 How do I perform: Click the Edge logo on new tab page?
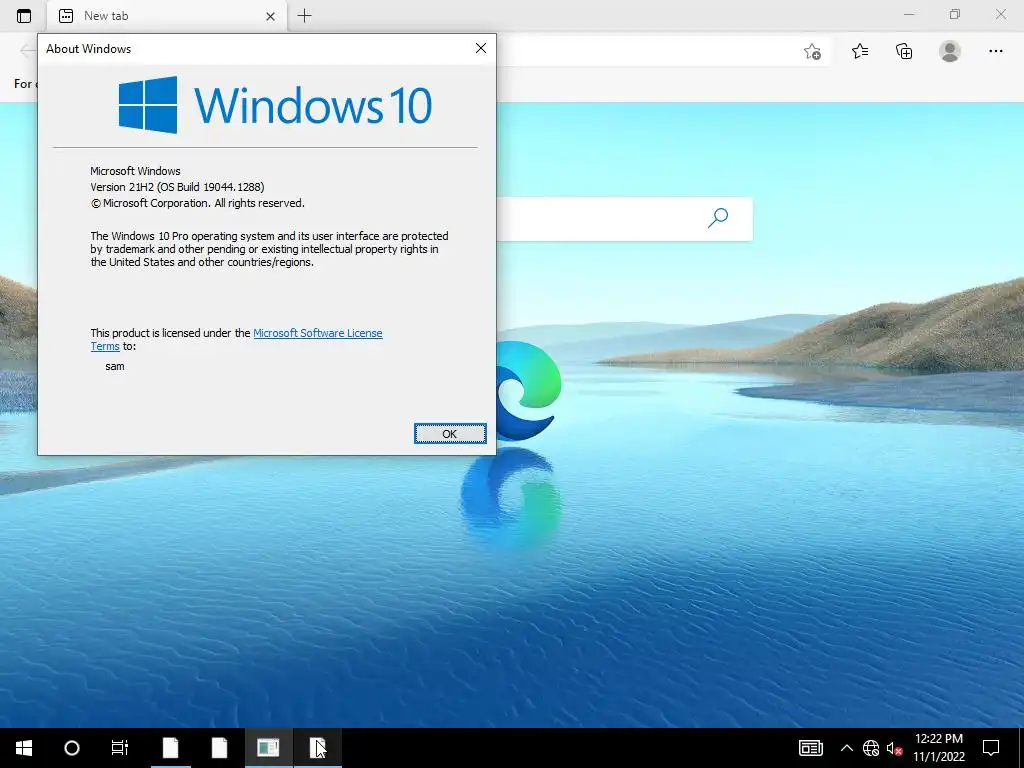coord(528,391)
